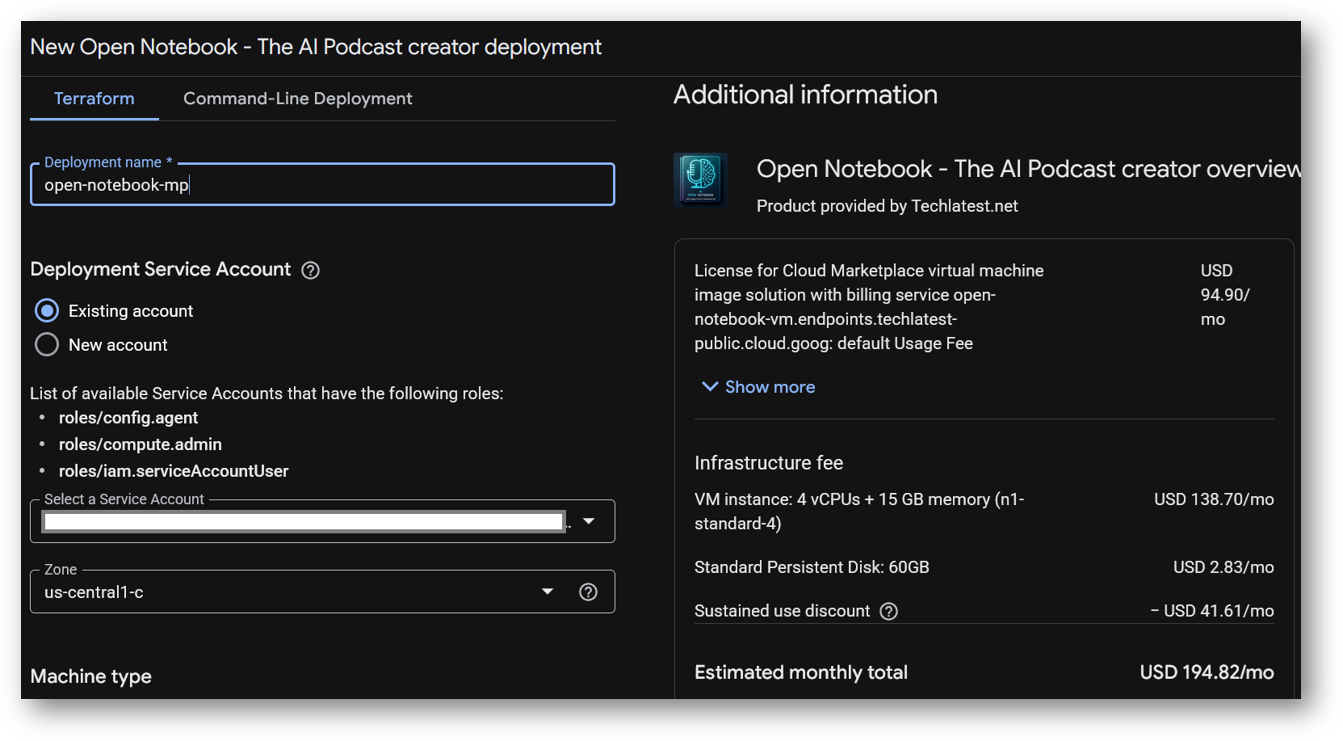Click the USD 138.70/mo VM instance price
1343x741 pixels.
pos(1214,499)
